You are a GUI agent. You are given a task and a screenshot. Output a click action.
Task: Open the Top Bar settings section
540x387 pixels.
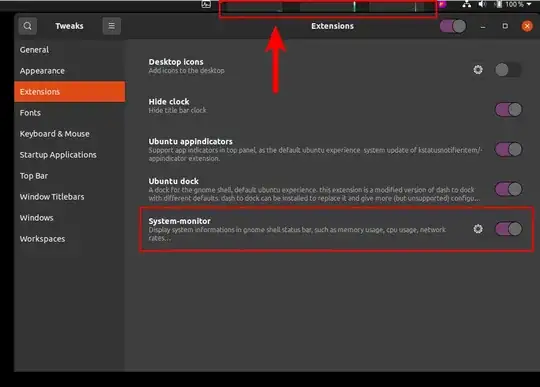pyautogui.click(x=34, y=176)
